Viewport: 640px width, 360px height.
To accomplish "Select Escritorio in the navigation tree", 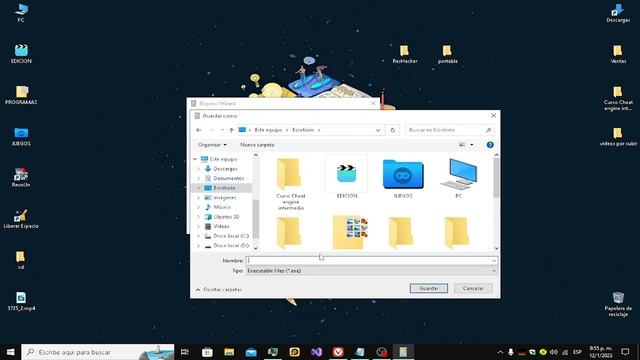I will coord(223,188).
